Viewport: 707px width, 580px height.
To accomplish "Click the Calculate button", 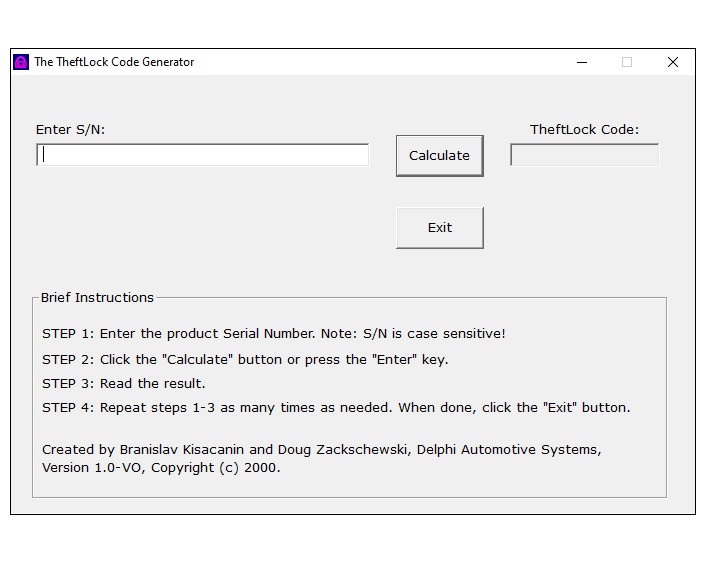I will (440, 156).
